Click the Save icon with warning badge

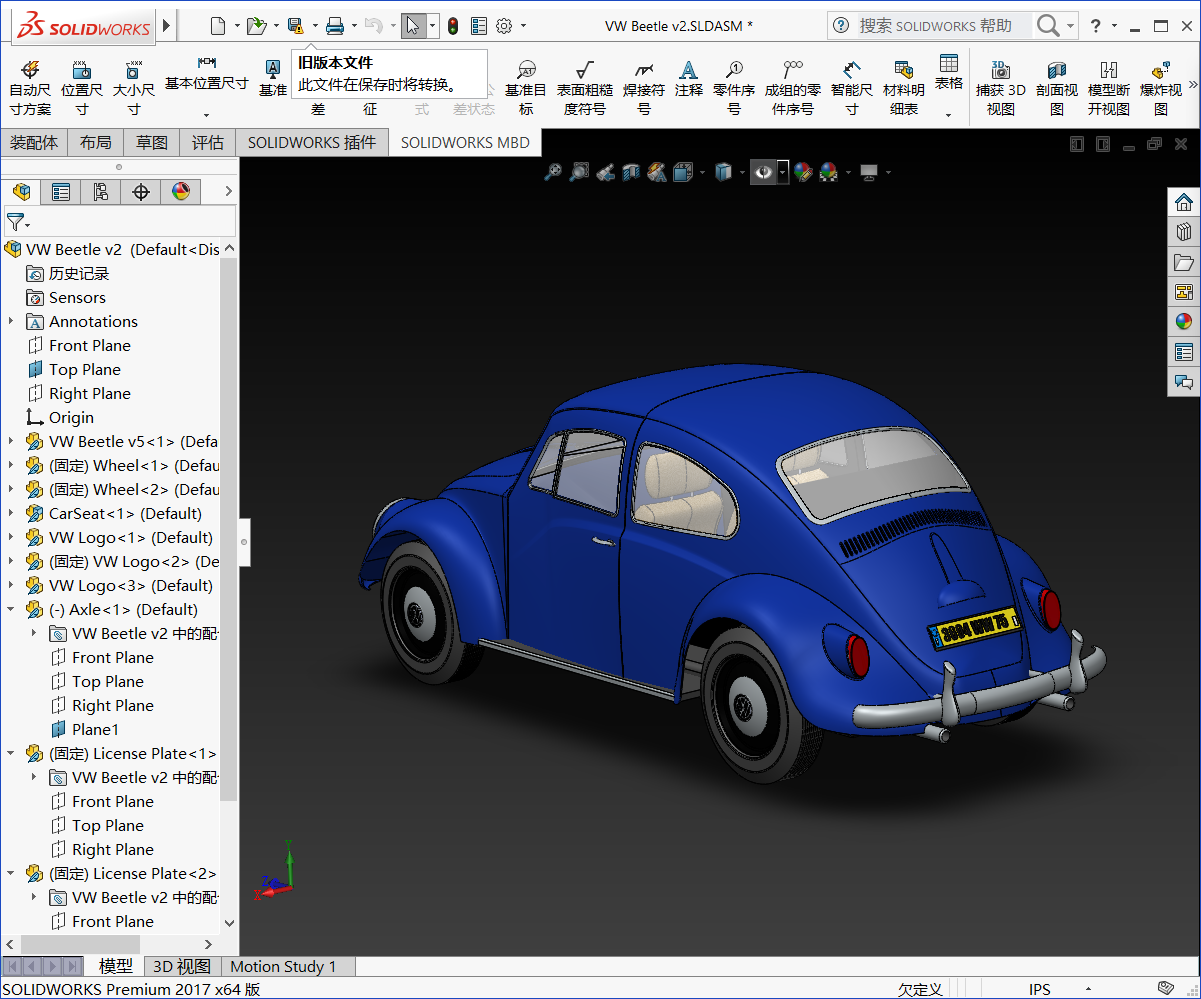pos(295,25)
